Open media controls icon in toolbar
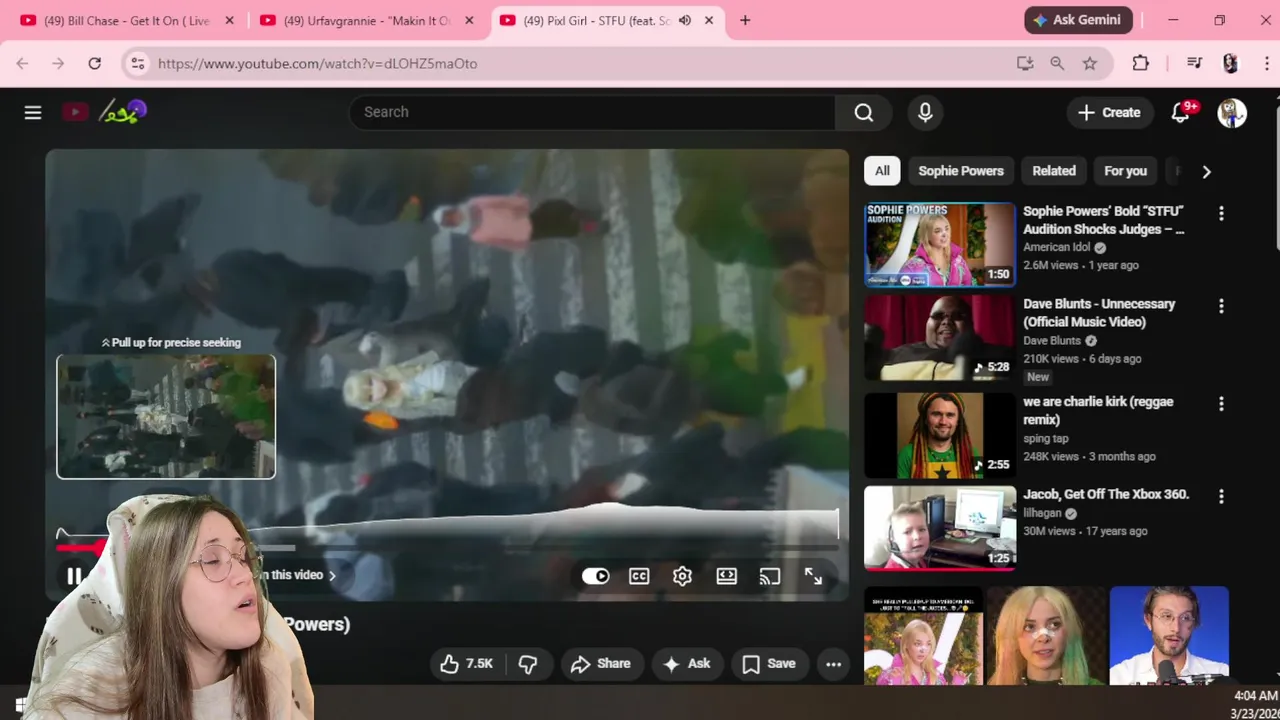The height and width of the screenshot is (720, 1280). coord(1194,63)
